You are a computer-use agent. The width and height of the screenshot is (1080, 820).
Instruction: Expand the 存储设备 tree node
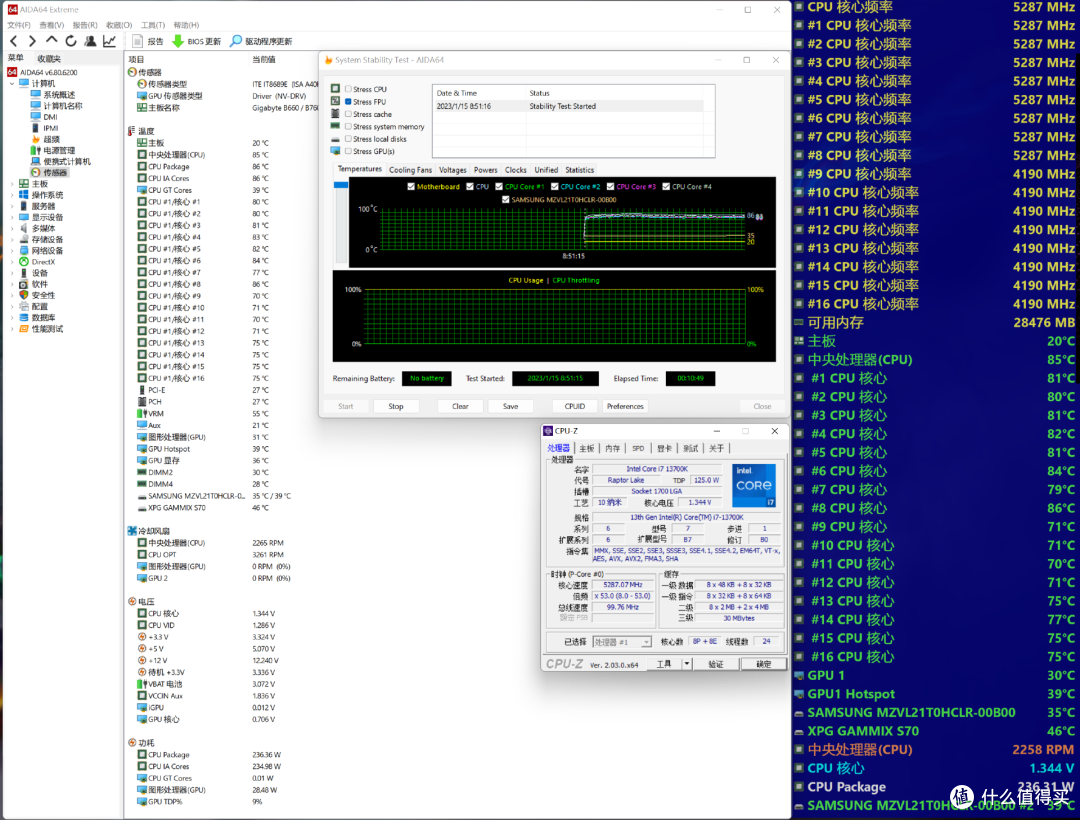point(12,239)
